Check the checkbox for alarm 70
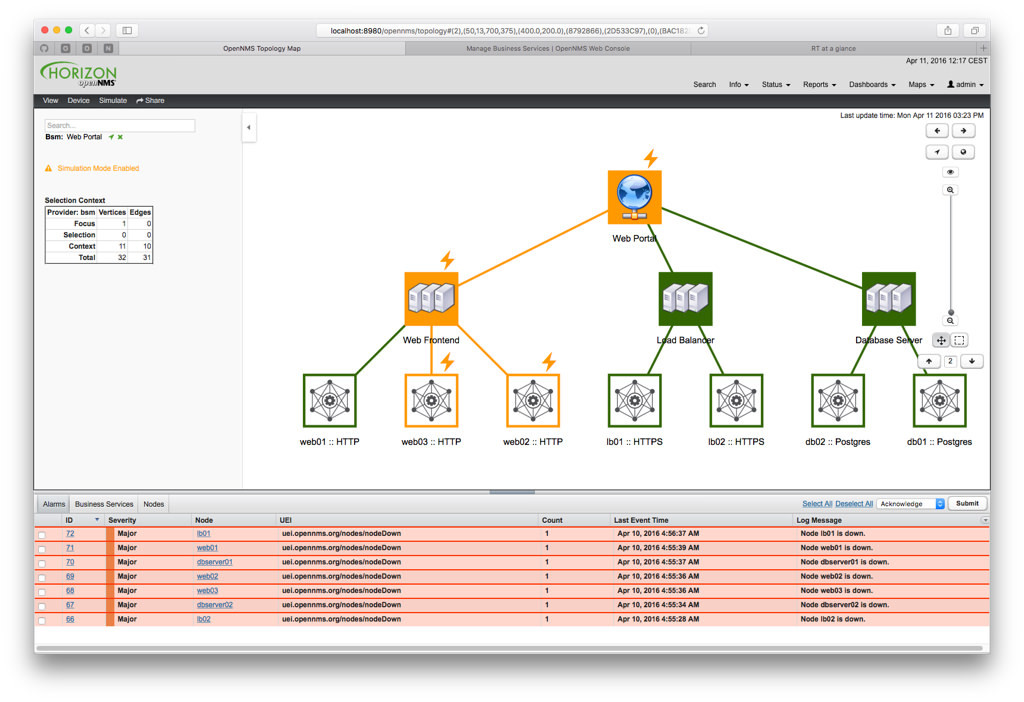The image size is (1024, 702). coord(42,564)
